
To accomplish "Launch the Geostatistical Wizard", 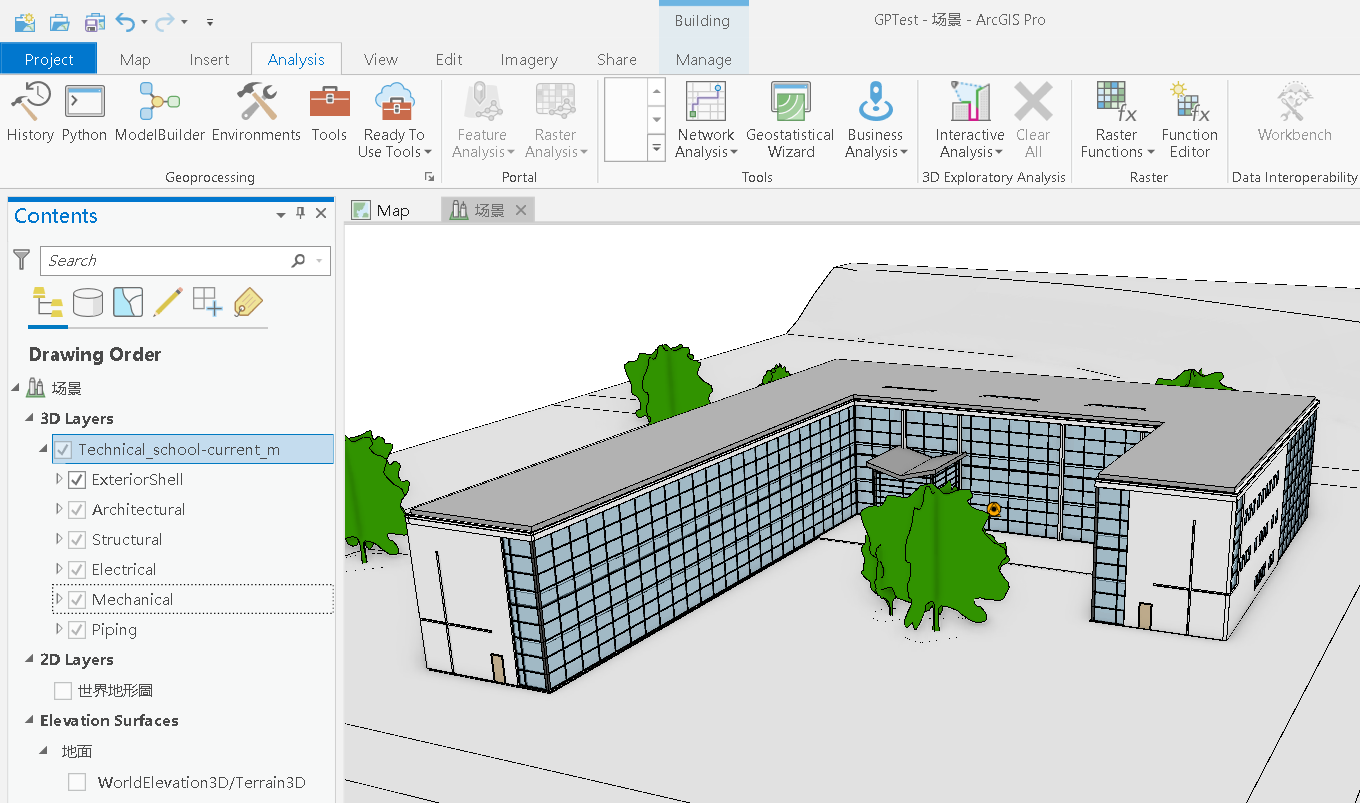I will click(x=791, y=118).
